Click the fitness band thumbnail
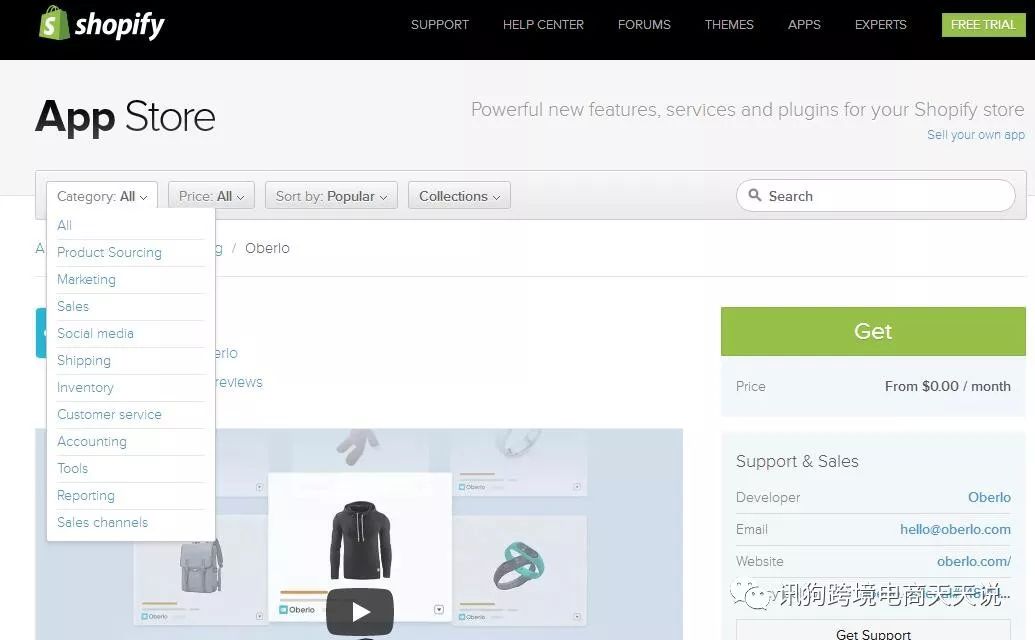1035x640 pixels. coord(519,565)
